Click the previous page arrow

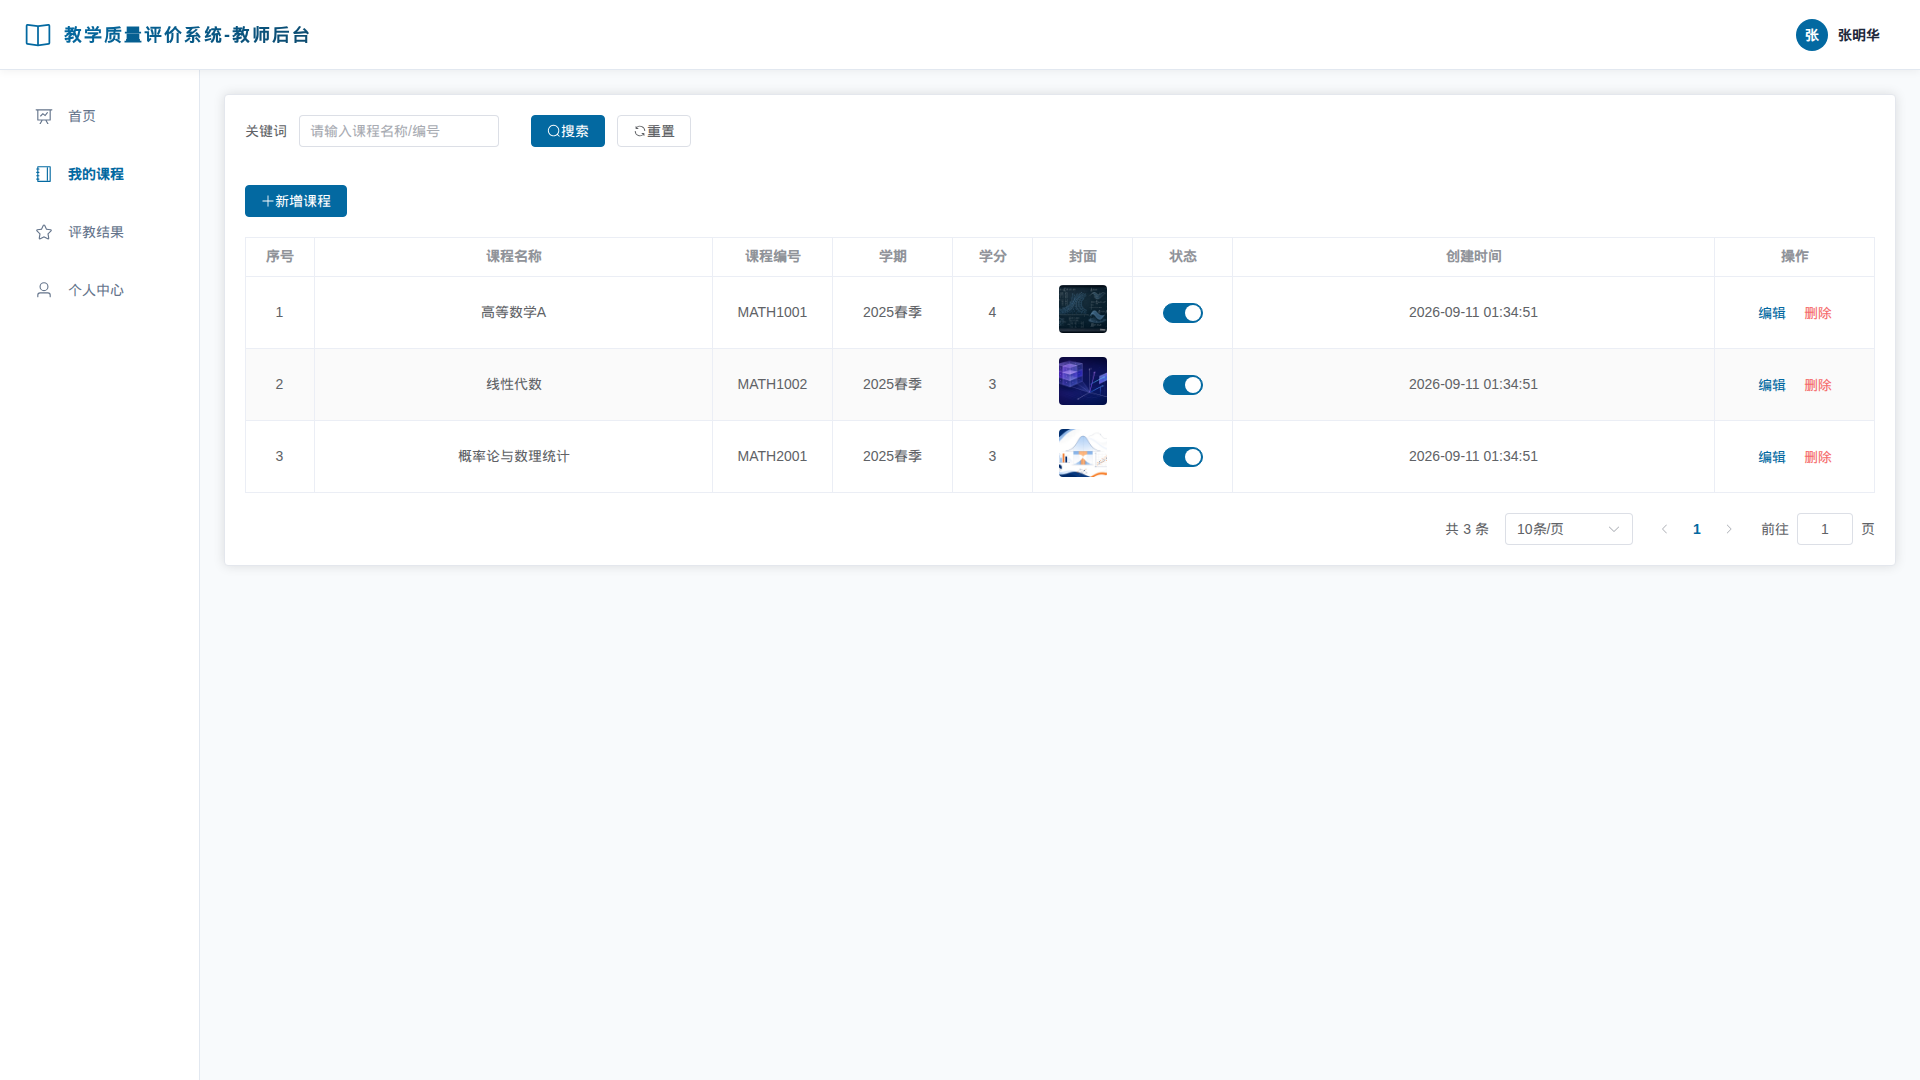pos(1665,529)
